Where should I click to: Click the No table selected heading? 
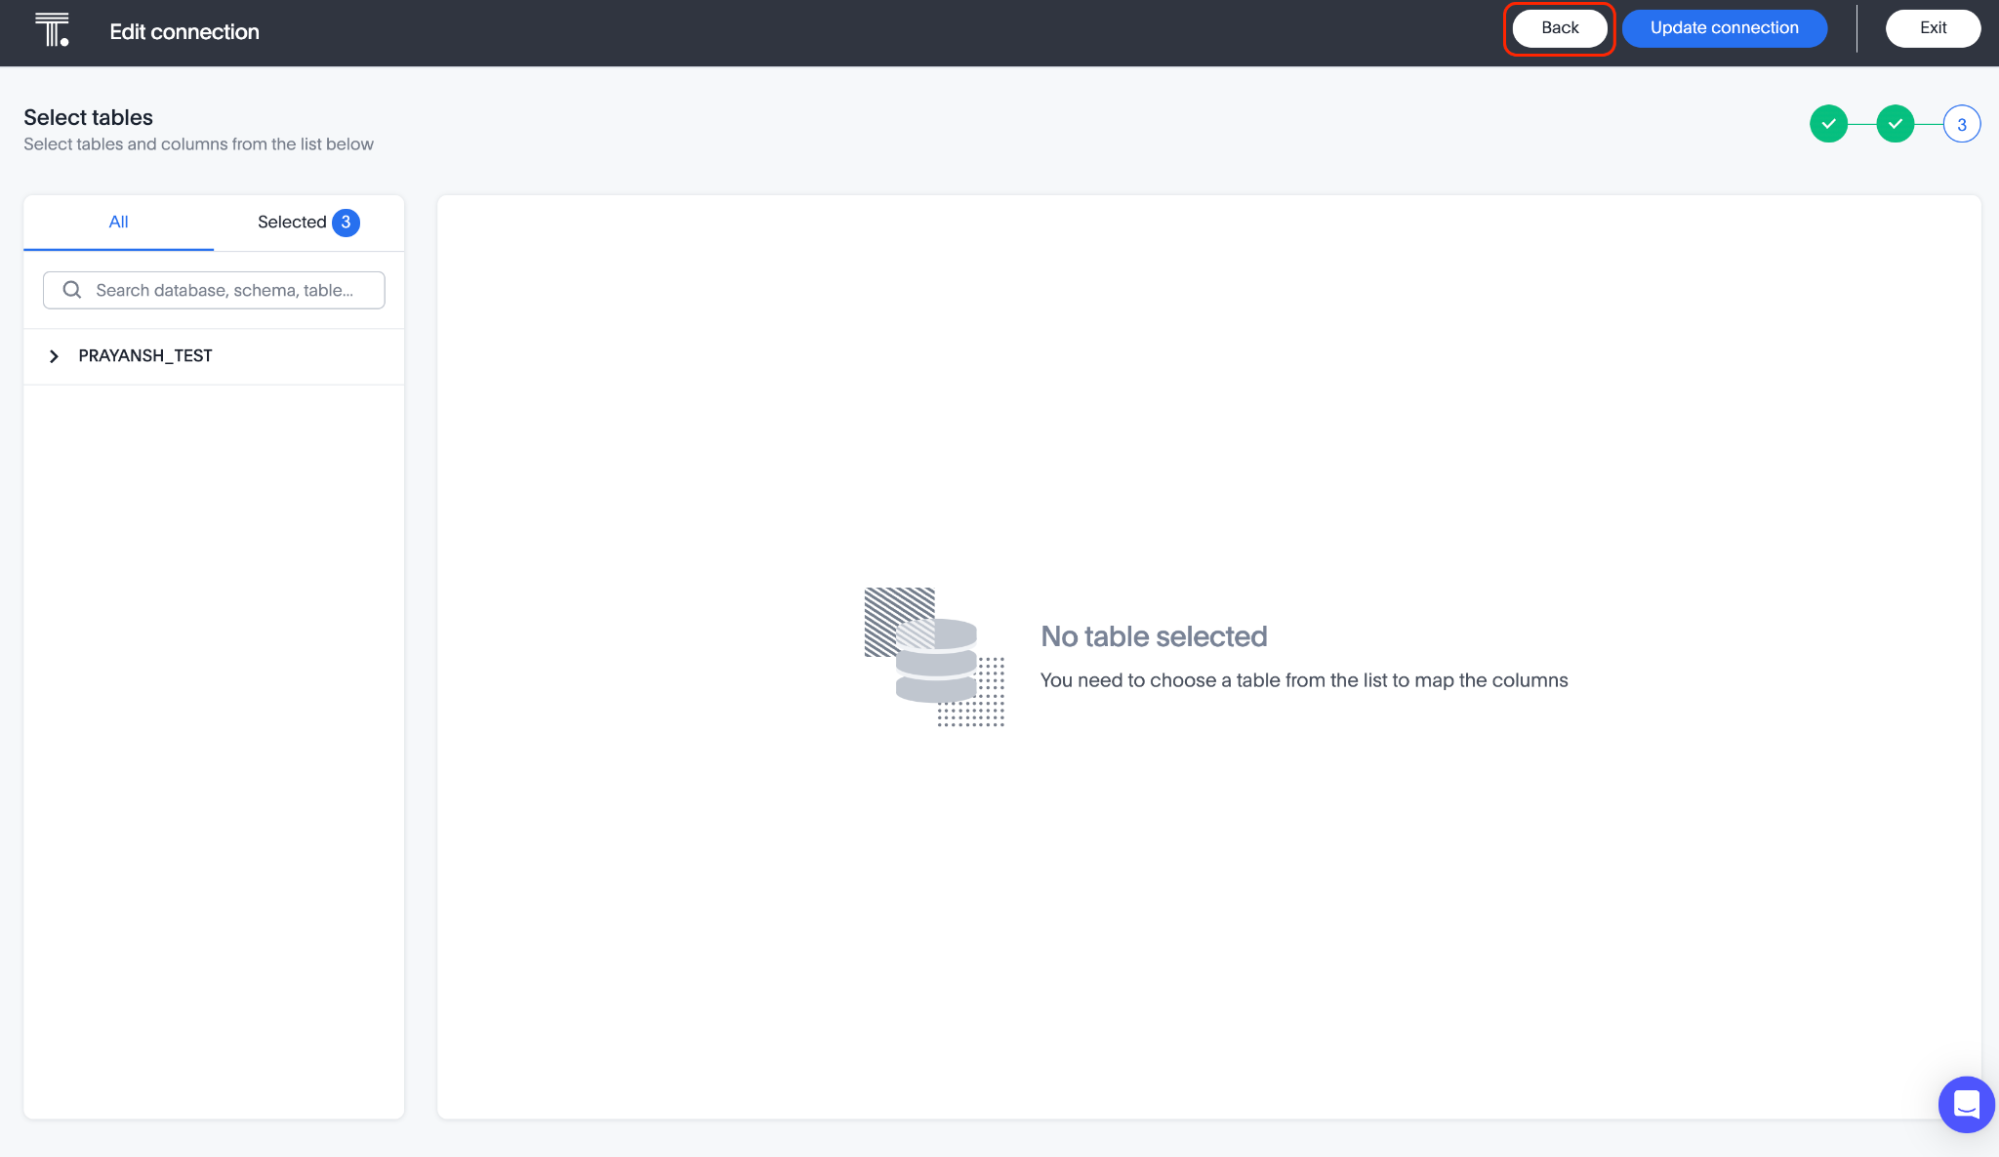click(1153, 636)
